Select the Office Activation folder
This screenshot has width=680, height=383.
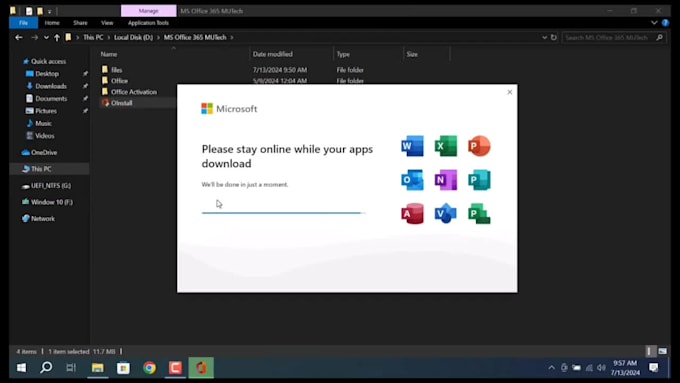pos(134,92)
